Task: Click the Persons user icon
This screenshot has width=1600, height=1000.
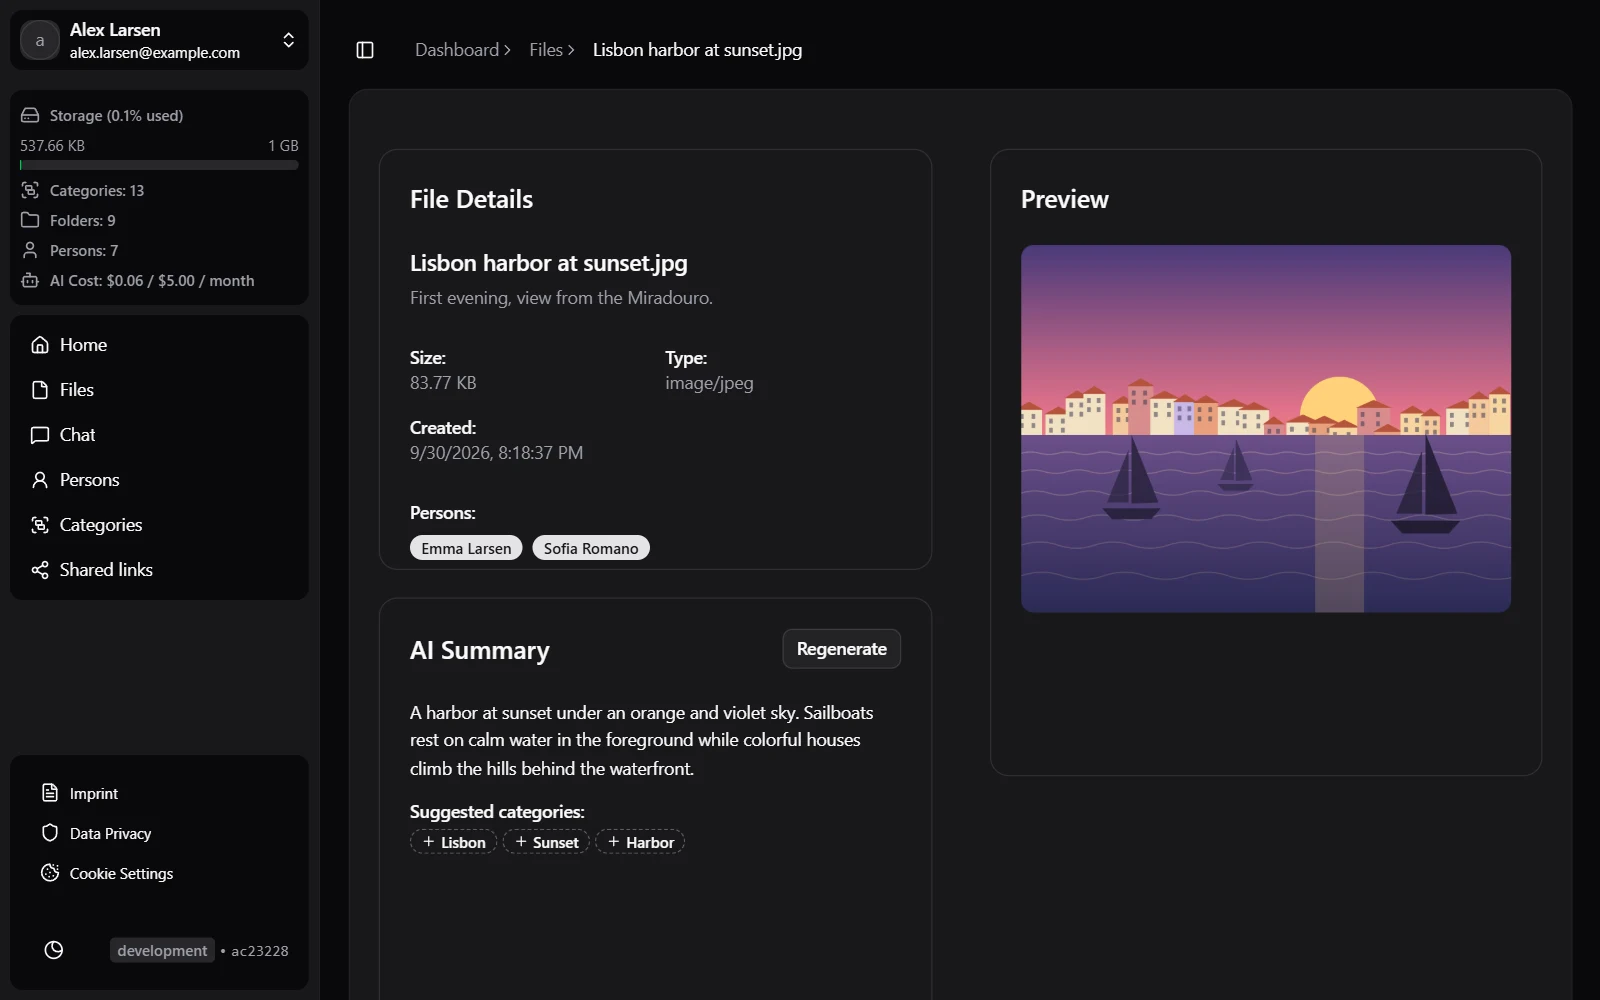Action: pos(40,480)
